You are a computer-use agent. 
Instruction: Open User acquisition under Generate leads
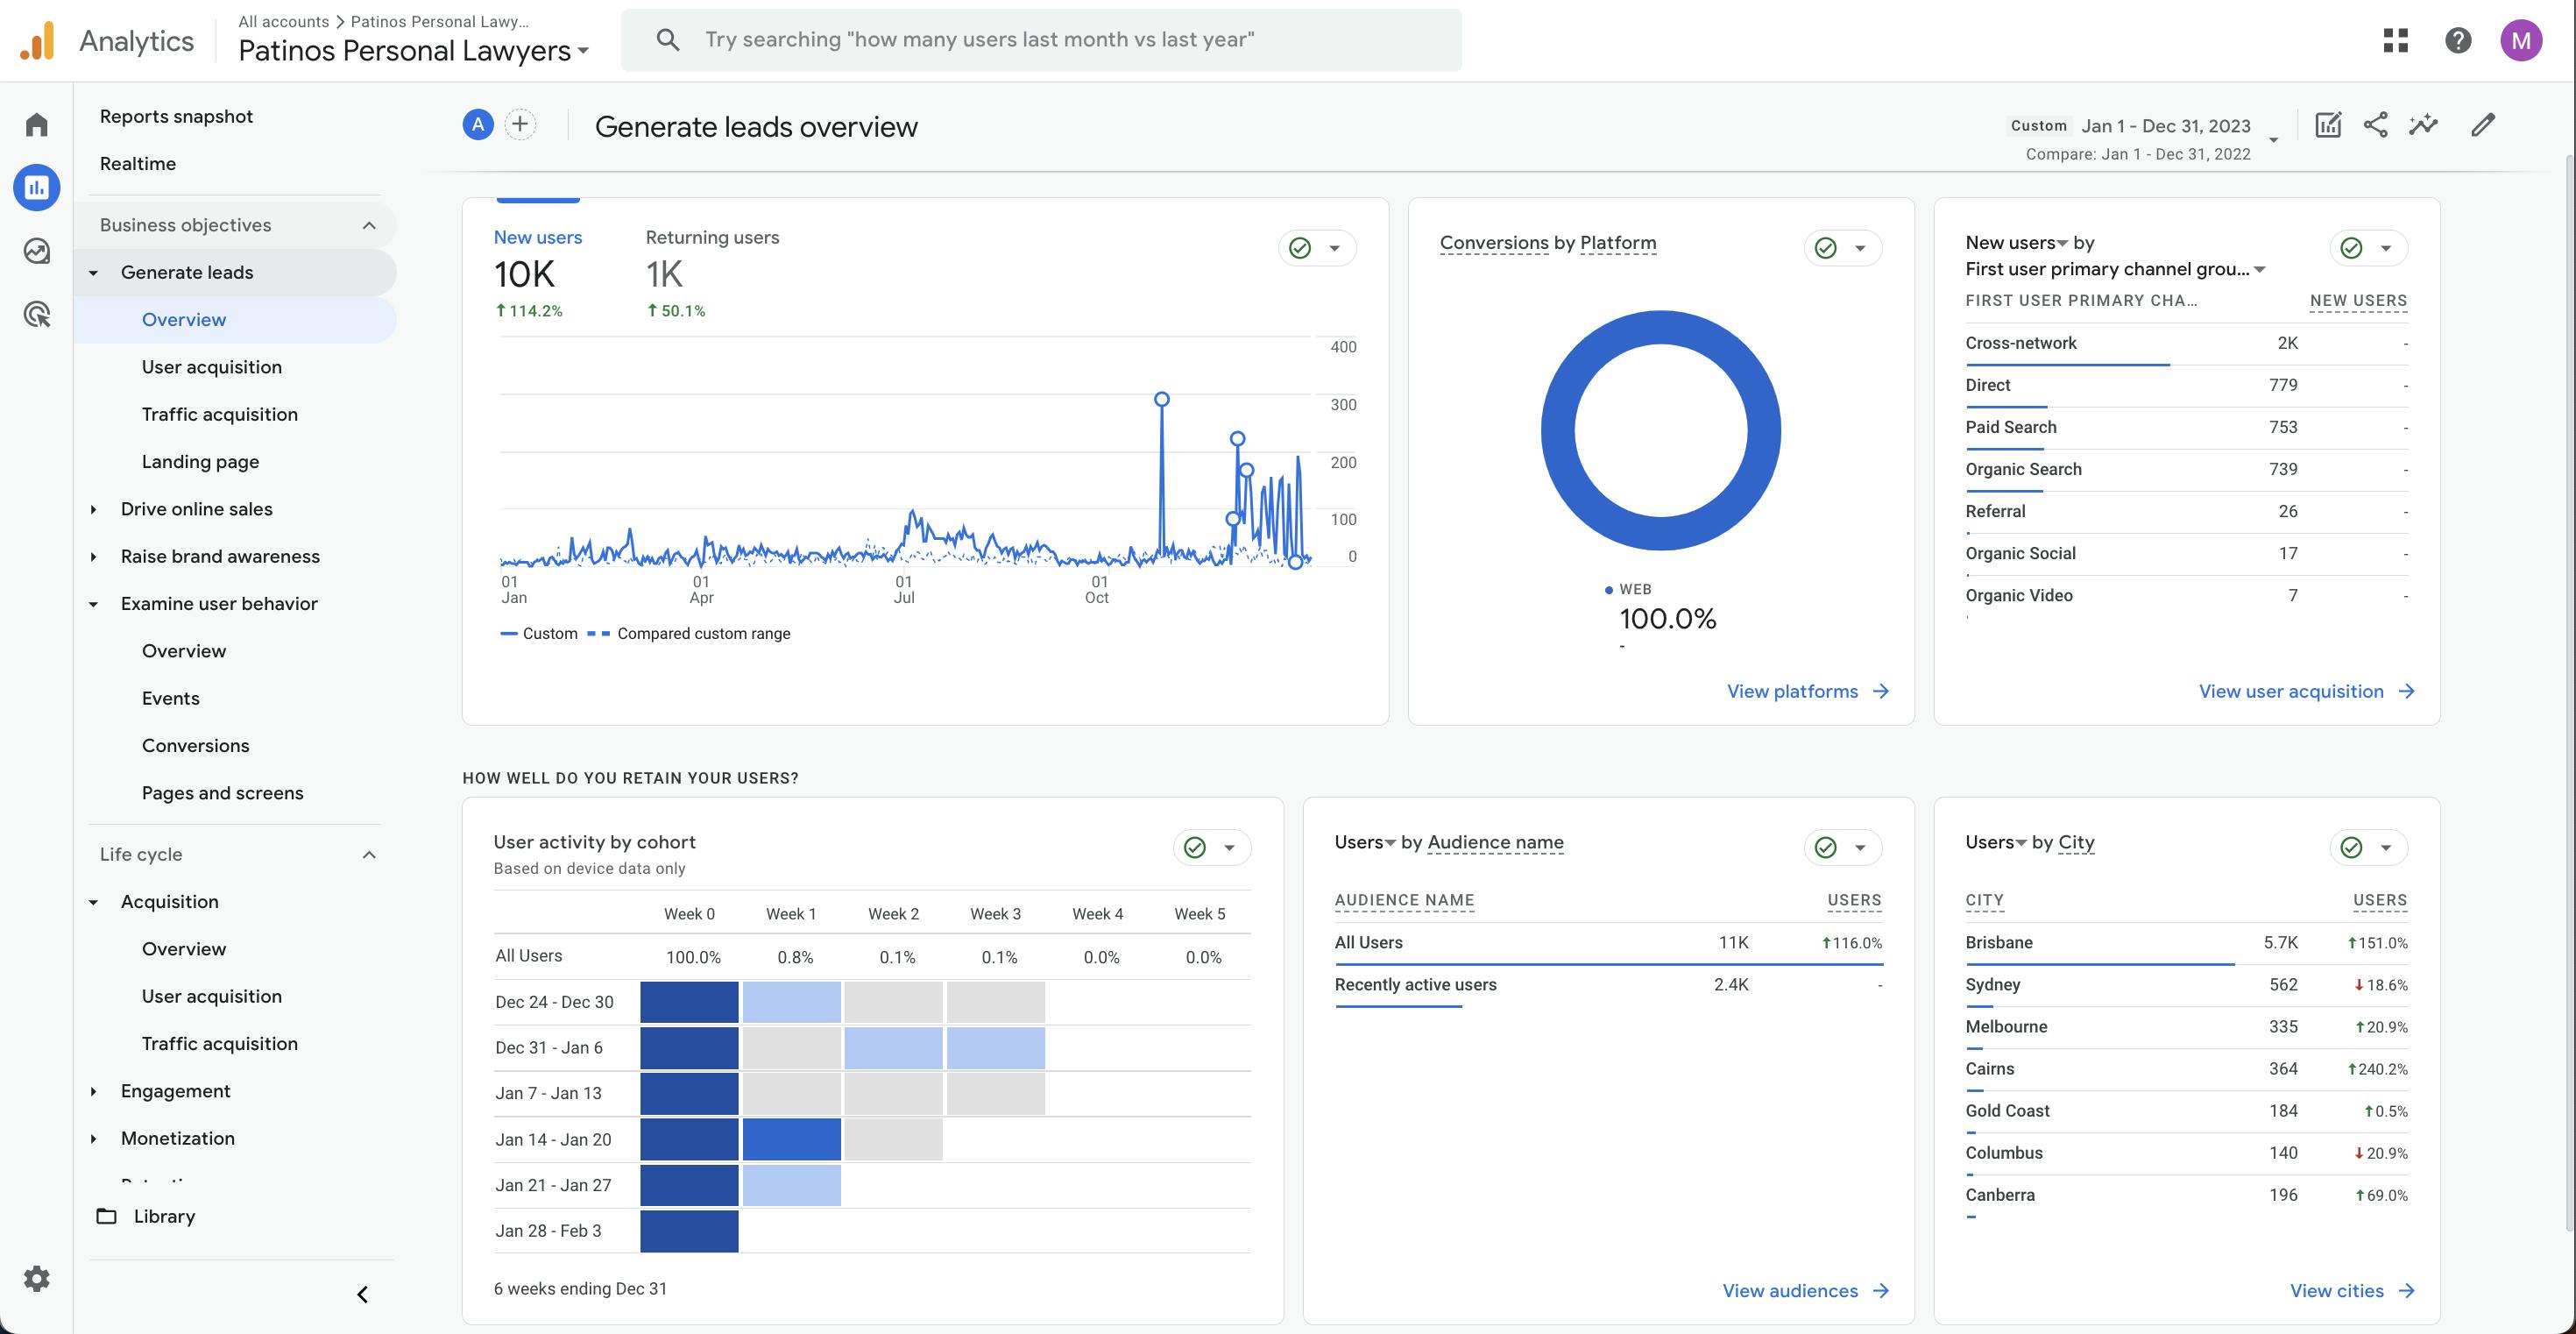click(212, 367)
